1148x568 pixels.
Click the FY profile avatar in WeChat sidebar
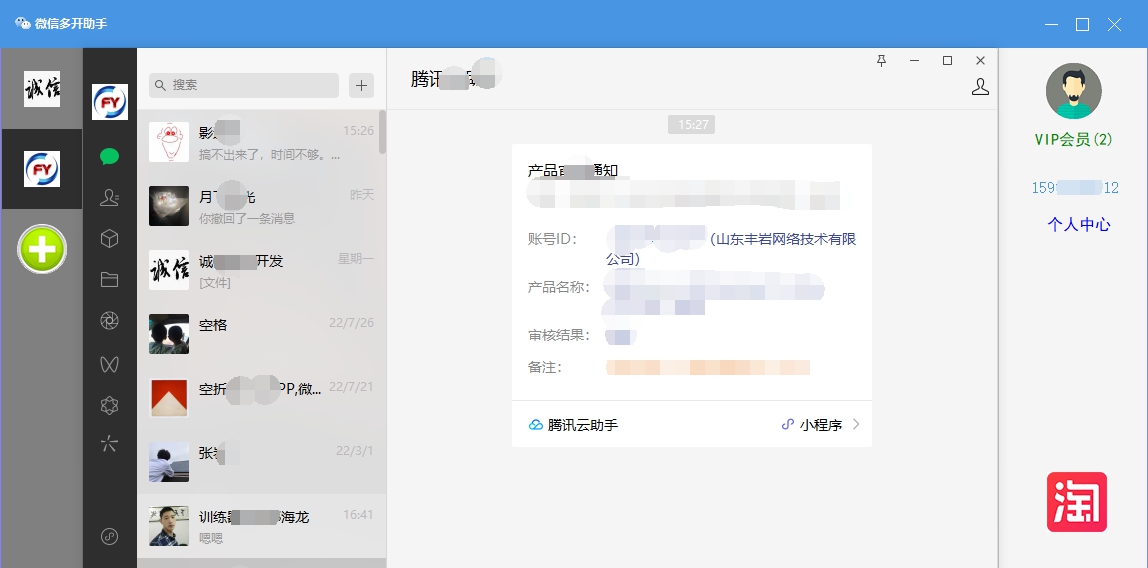coord(110,102)
